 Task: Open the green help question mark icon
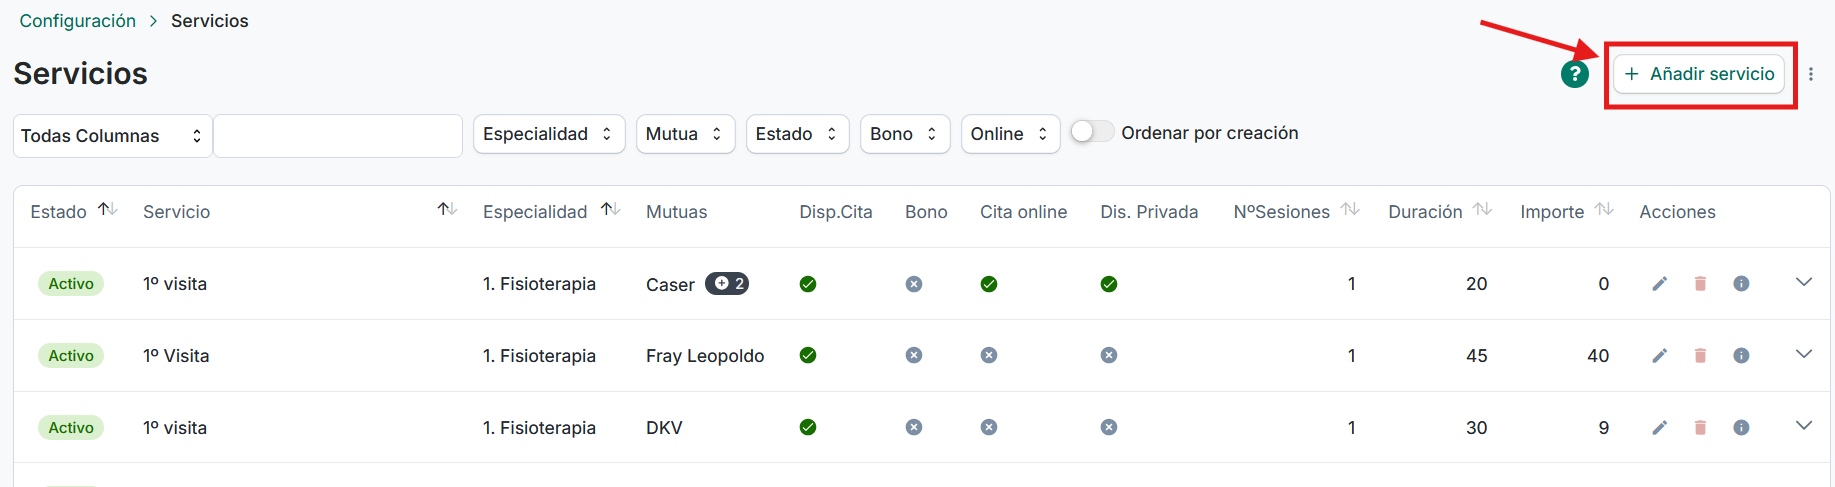click(1575, 74)
